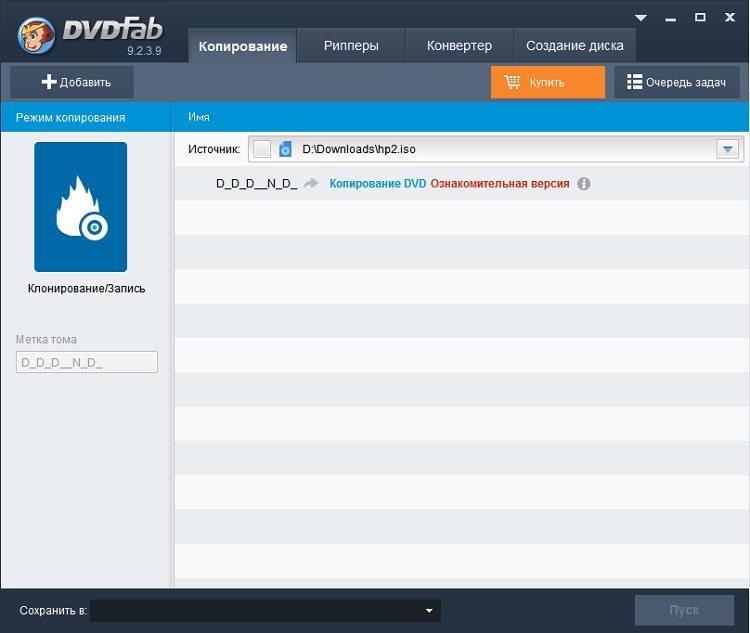Click the DVDFab monkey logo icon
This screenshot has width=750, height=633.
pos(36,35)
